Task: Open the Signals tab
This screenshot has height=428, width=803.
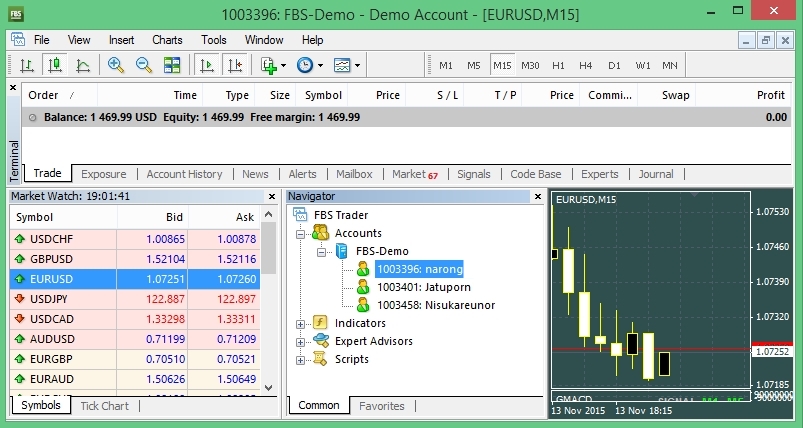Action: pyautogui.click(x=474, y=174)
